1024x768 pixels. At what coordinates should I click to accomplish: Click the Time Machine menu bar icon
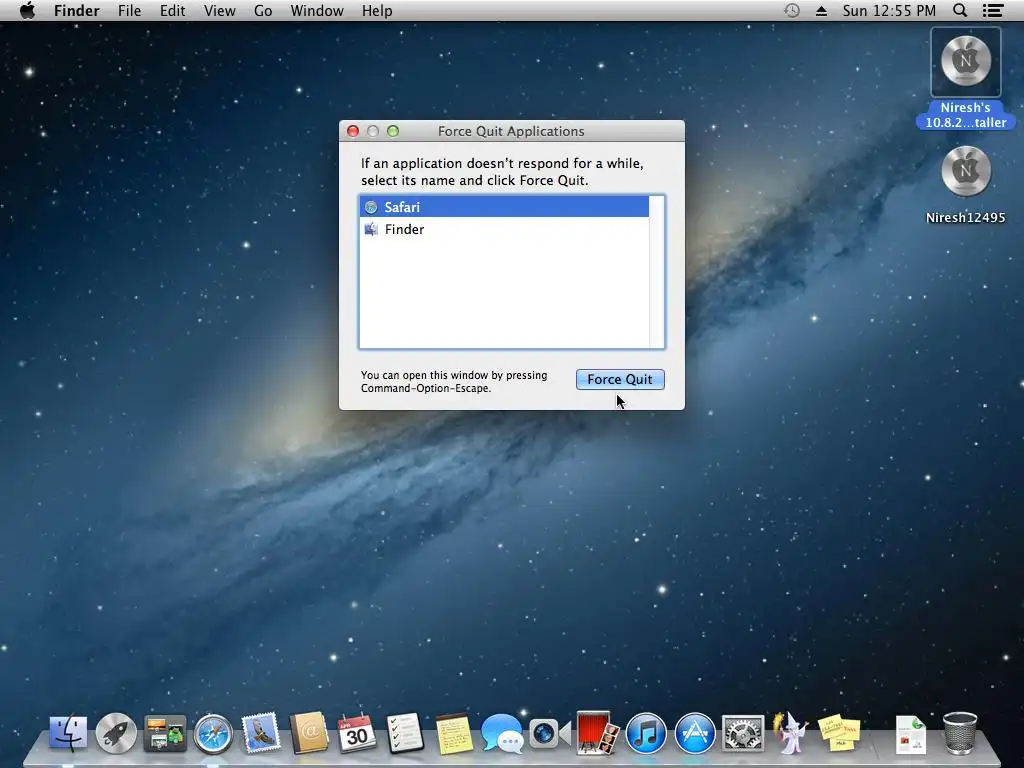coord(792,10)
